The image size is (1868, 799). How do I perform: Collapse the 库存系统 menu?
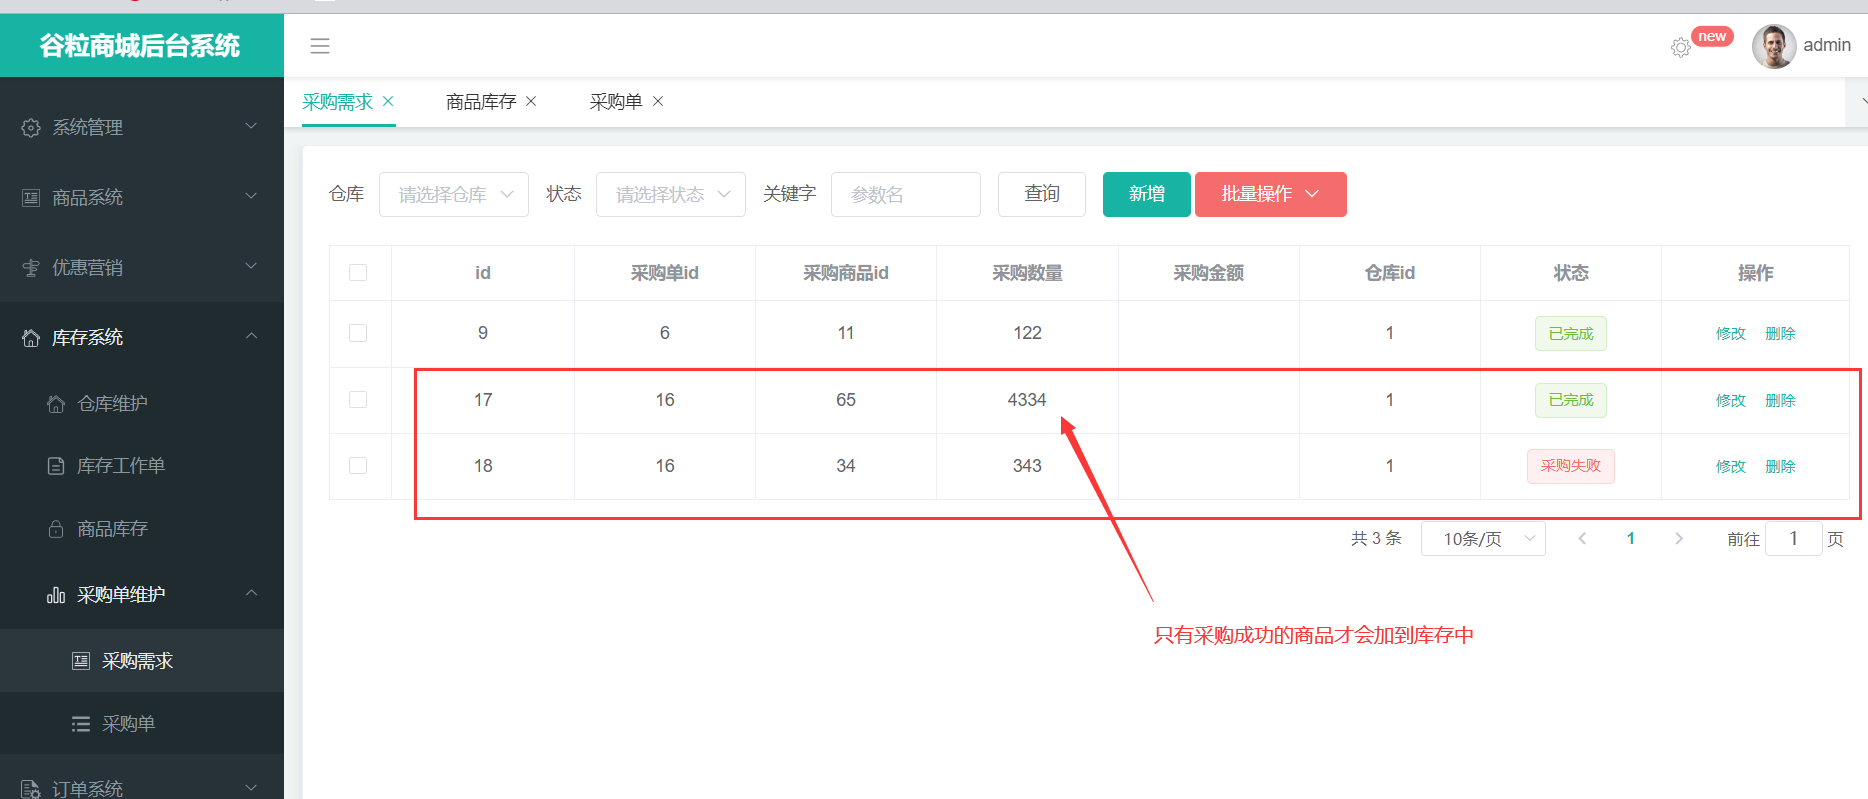point(142,337)
